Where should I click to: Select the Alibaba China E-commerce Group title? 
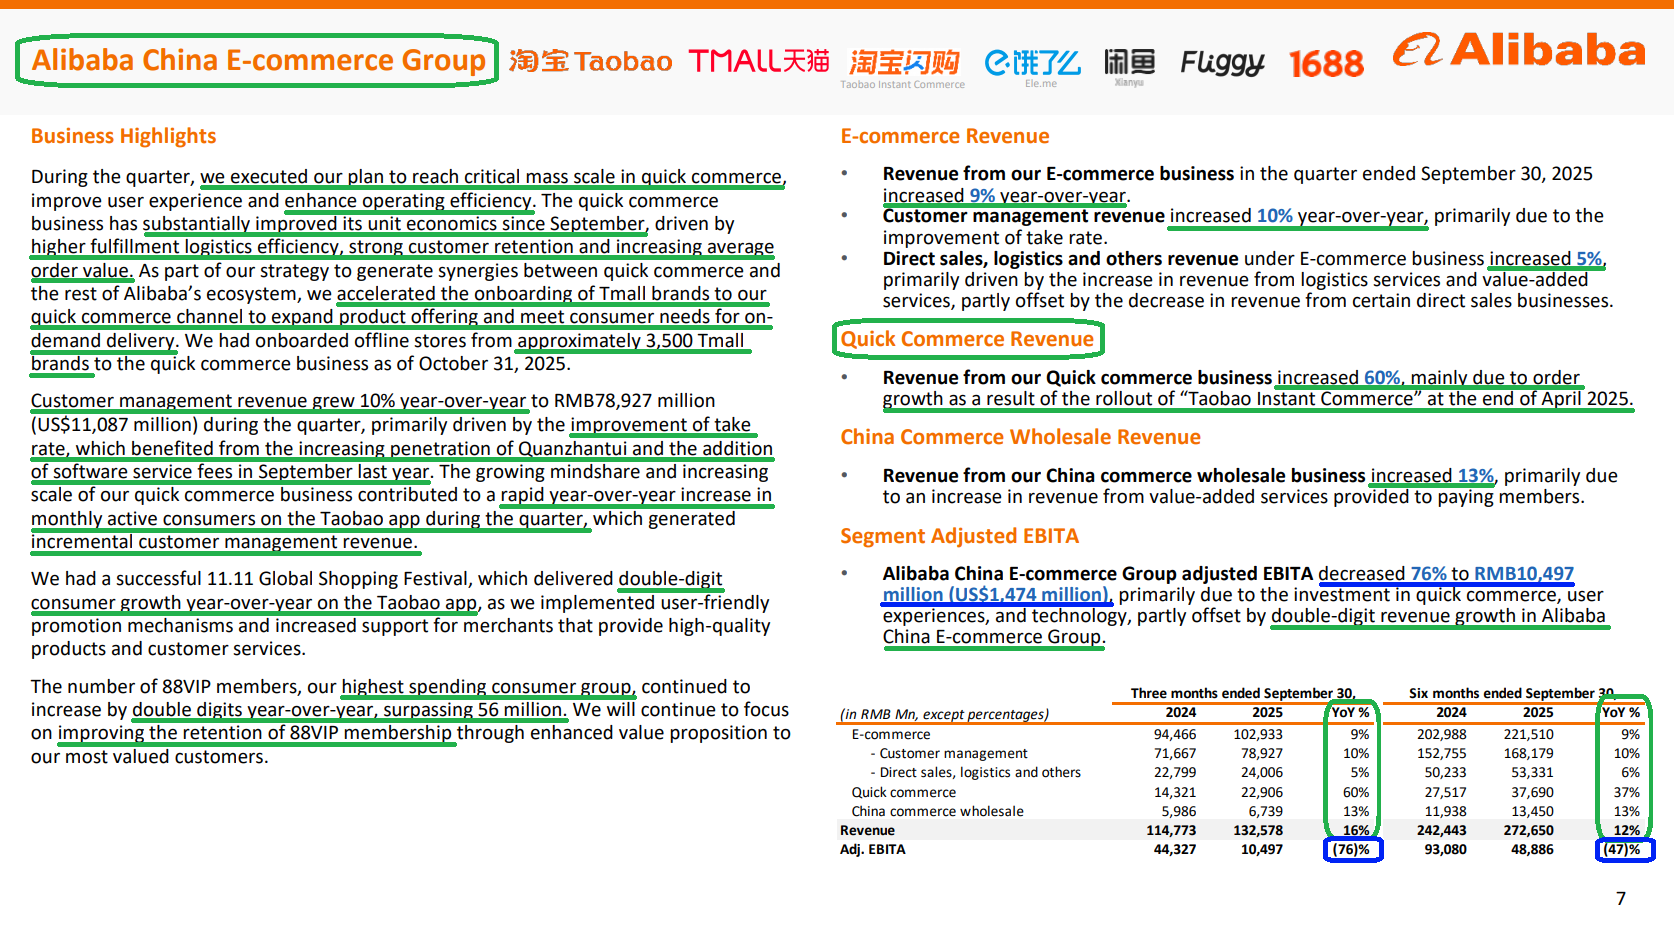click(x=258, y=61)
